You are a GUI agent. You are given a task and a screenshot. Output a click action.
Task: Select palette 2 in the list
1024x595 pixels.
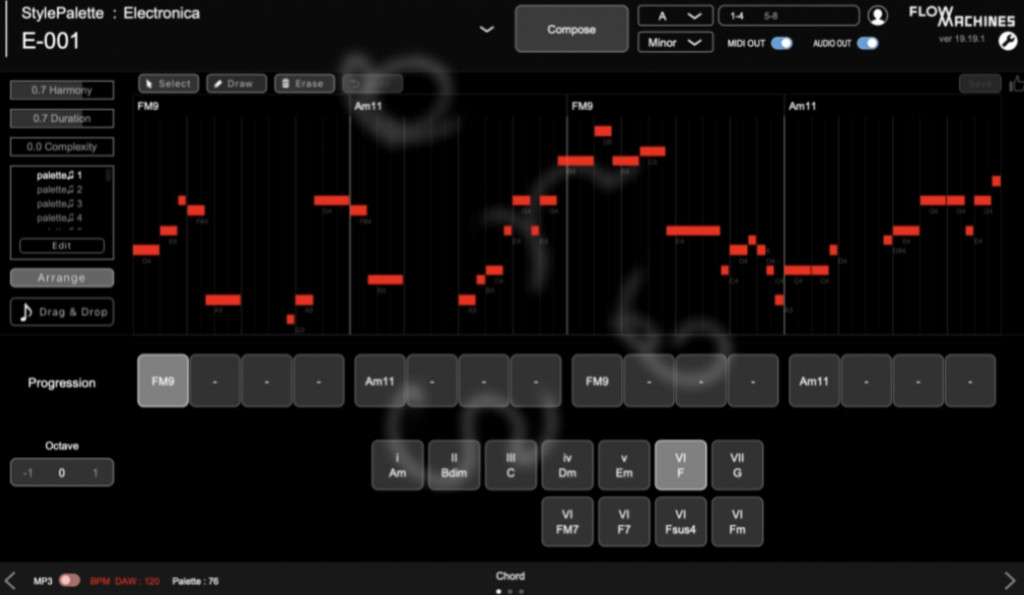59,189
